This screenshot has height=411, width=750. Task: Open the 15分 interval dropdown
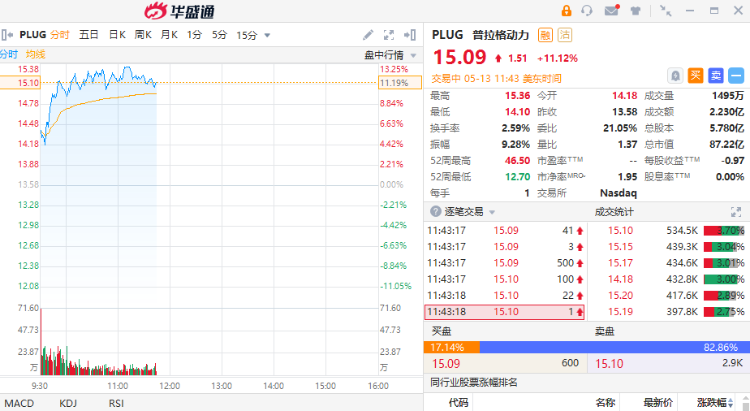(247, 35)
